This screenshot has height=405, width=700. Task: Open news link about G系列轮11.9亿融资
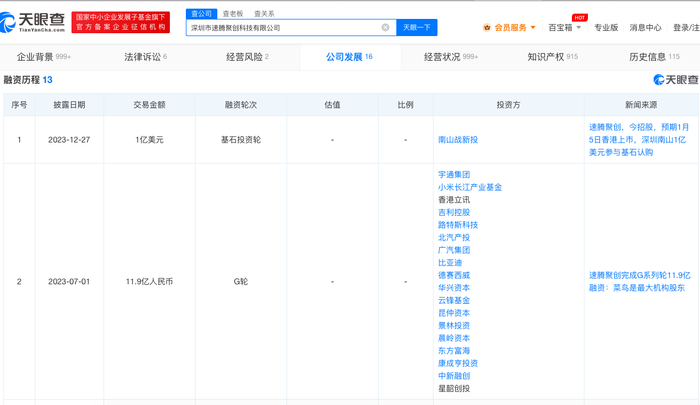[639, 281]
